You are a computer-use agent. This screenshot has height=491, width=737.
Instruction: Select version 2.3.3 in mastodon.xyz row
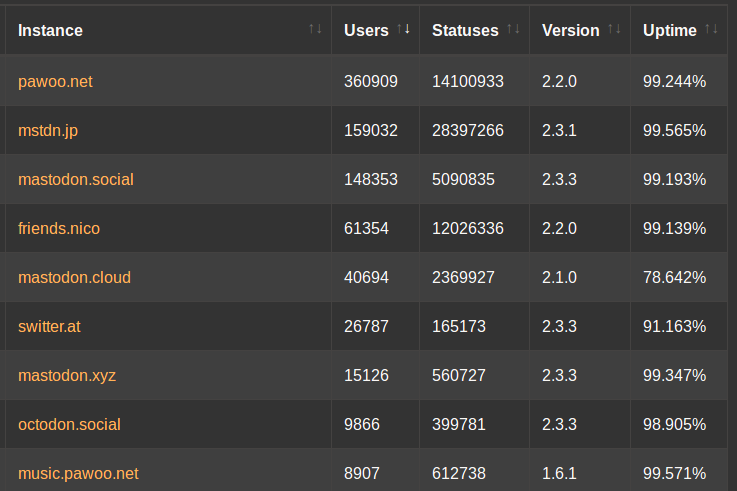click(559, 375)
